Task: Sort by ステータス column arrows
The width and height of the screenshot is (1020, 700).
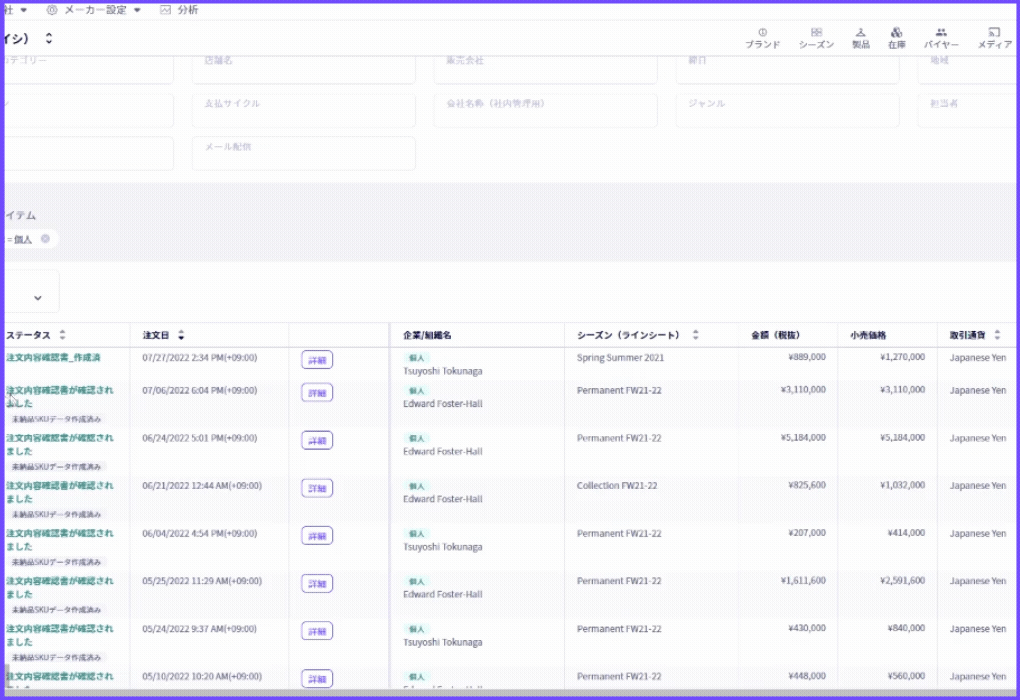Action: coord(62,334)
